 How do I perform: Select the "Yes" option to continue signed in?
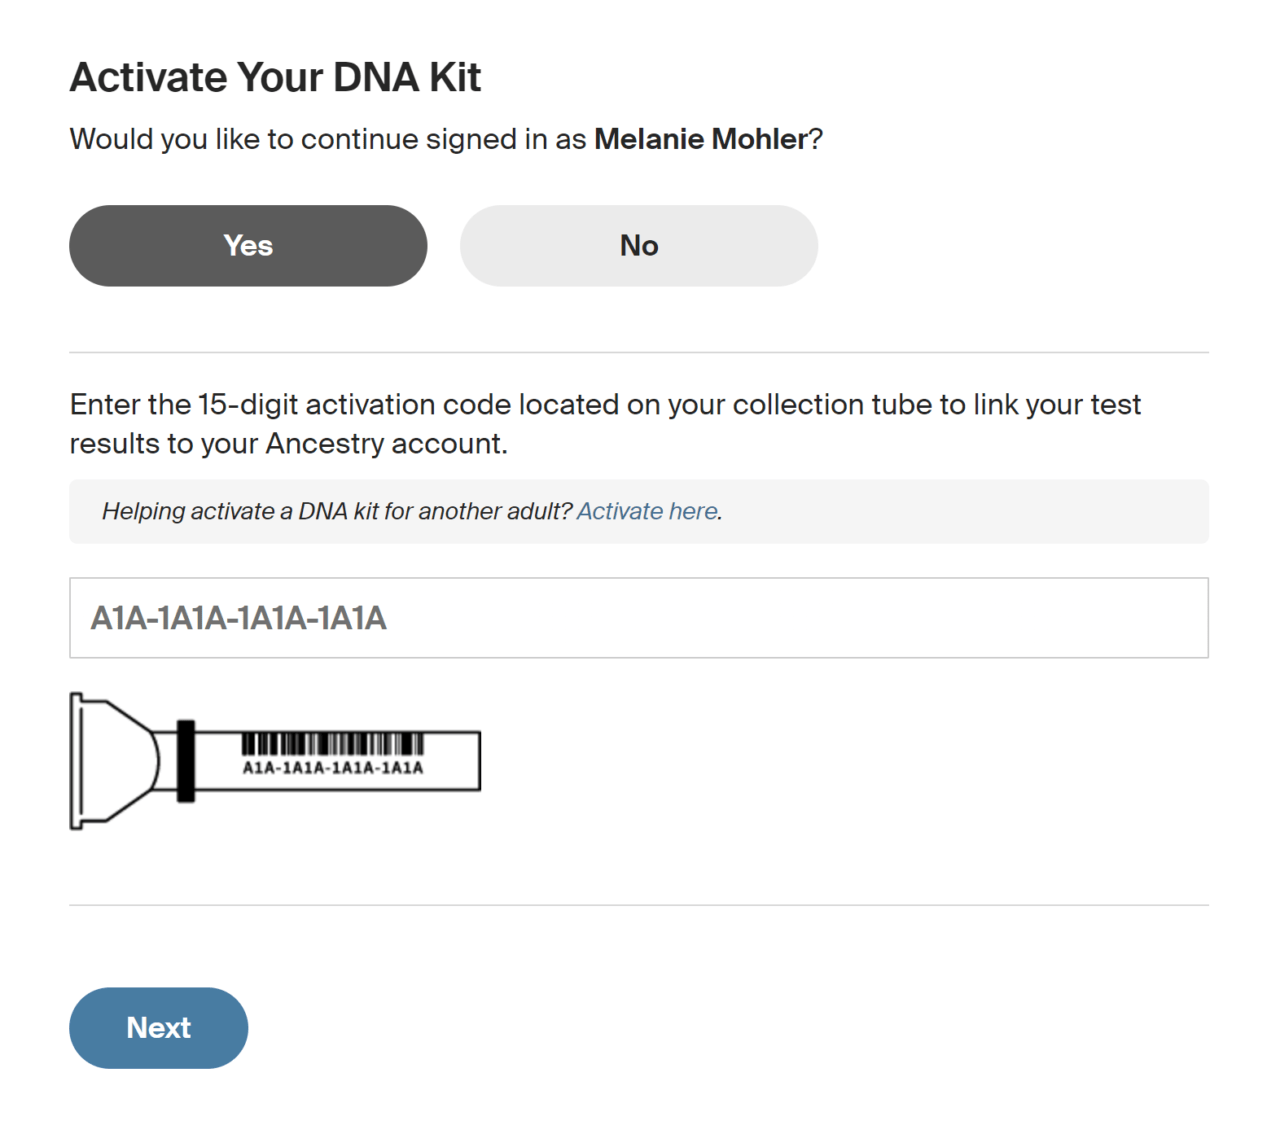247,245
